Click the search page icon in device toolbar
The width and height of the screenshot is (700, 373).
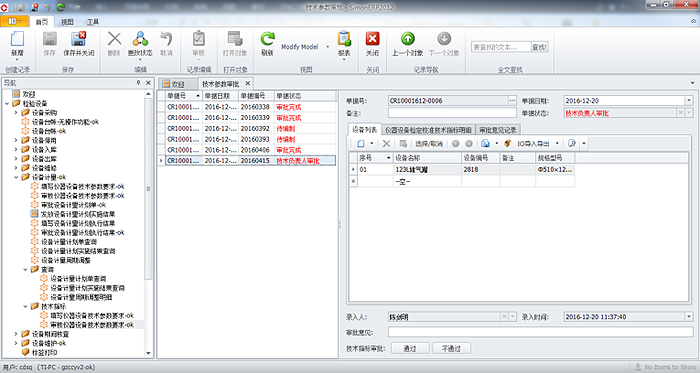[x=572, y=144]
